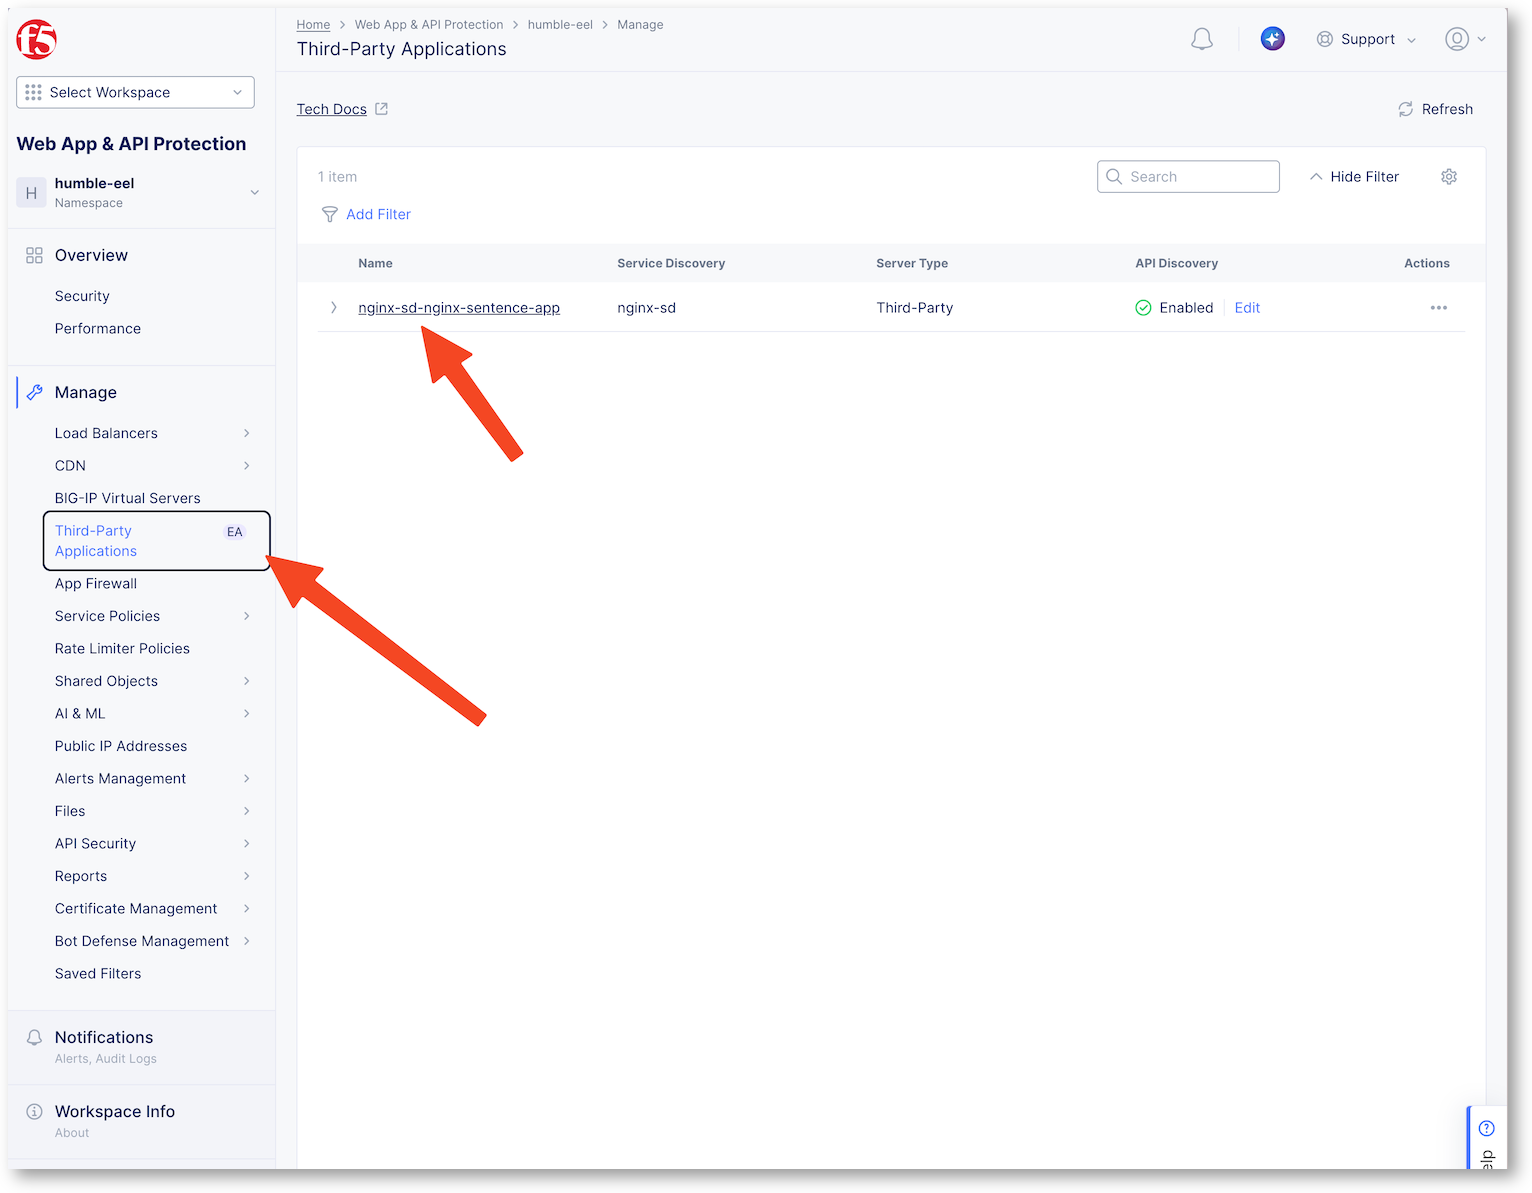Open Saved Filters menu item

tap(98, 974)
